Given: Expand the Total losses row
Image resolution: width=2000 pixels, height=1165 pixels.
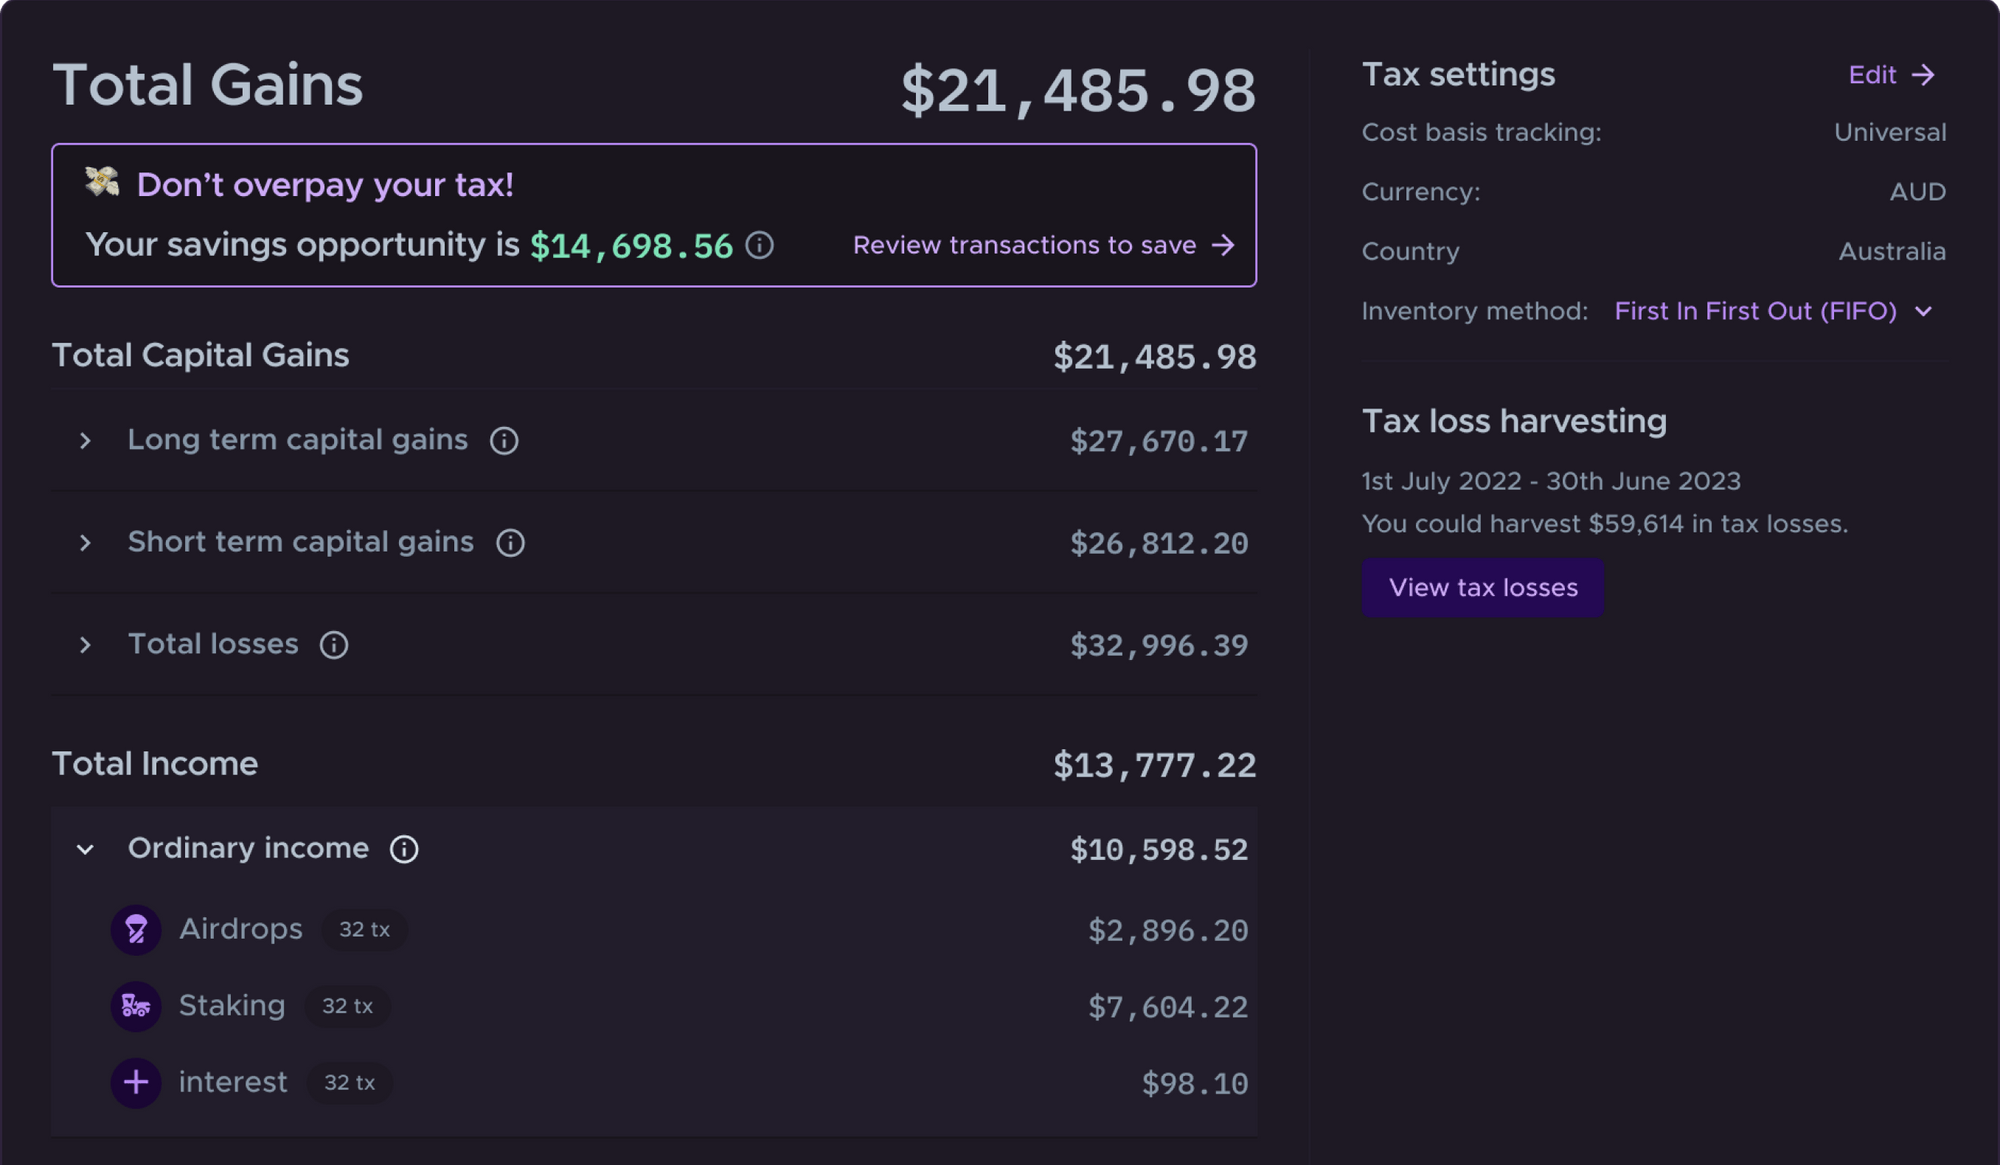Looking at the screenshot, I should 85,645.
